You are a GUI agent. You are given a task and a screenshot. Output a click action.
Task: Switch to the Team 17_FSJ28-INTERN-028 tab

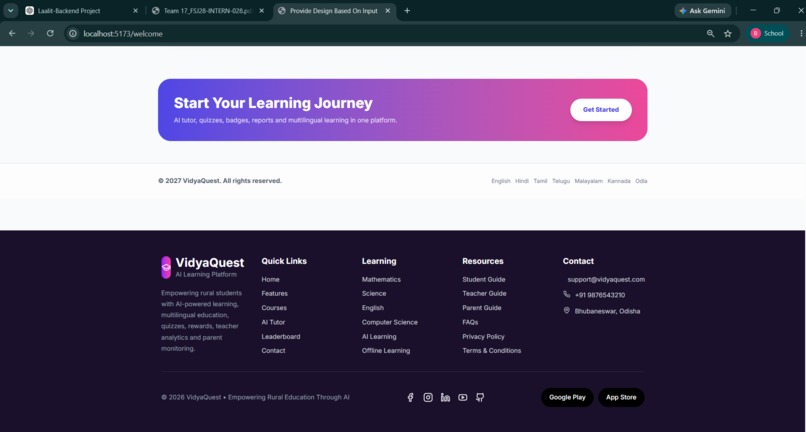click(x=208, y=11)
